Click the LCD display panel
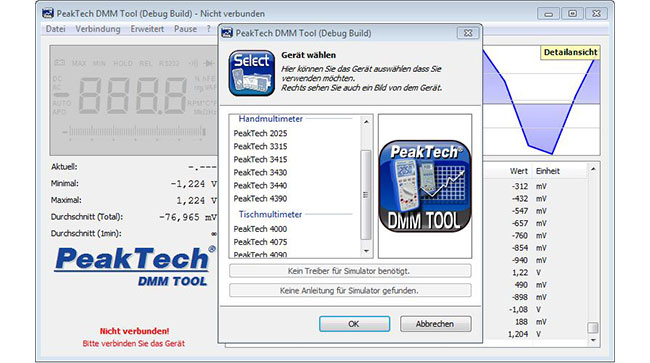 133,101
